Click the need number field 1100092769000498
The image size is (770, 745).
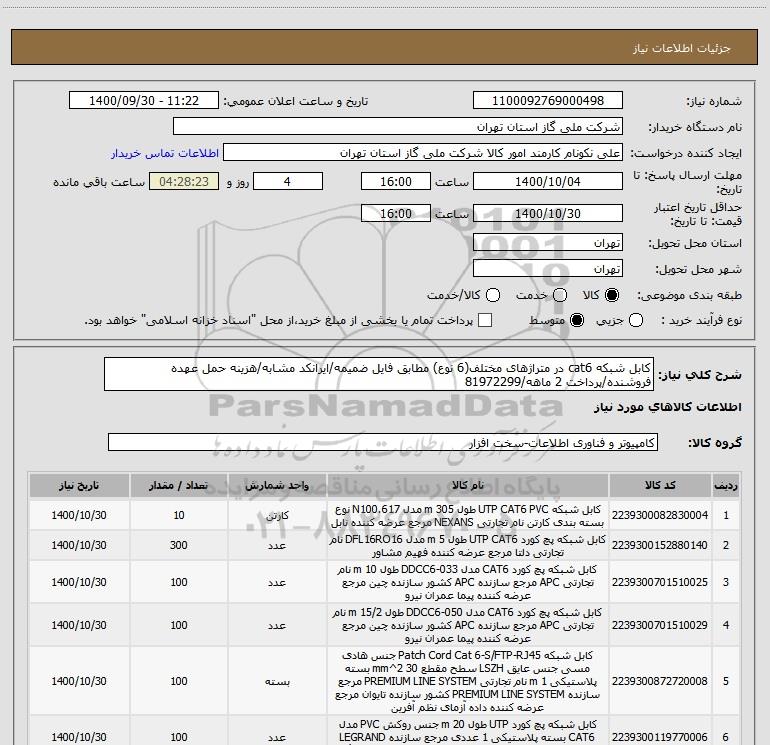click(548, 101)
